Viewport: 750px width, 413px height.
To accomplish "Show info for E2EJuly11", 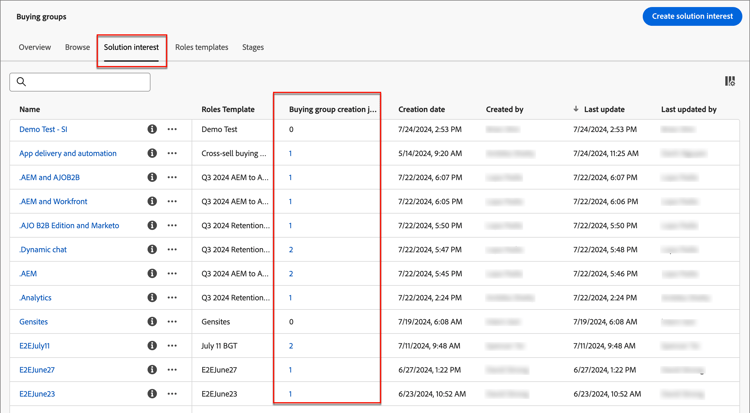I will pyautogui.click(x=152, y=346).
